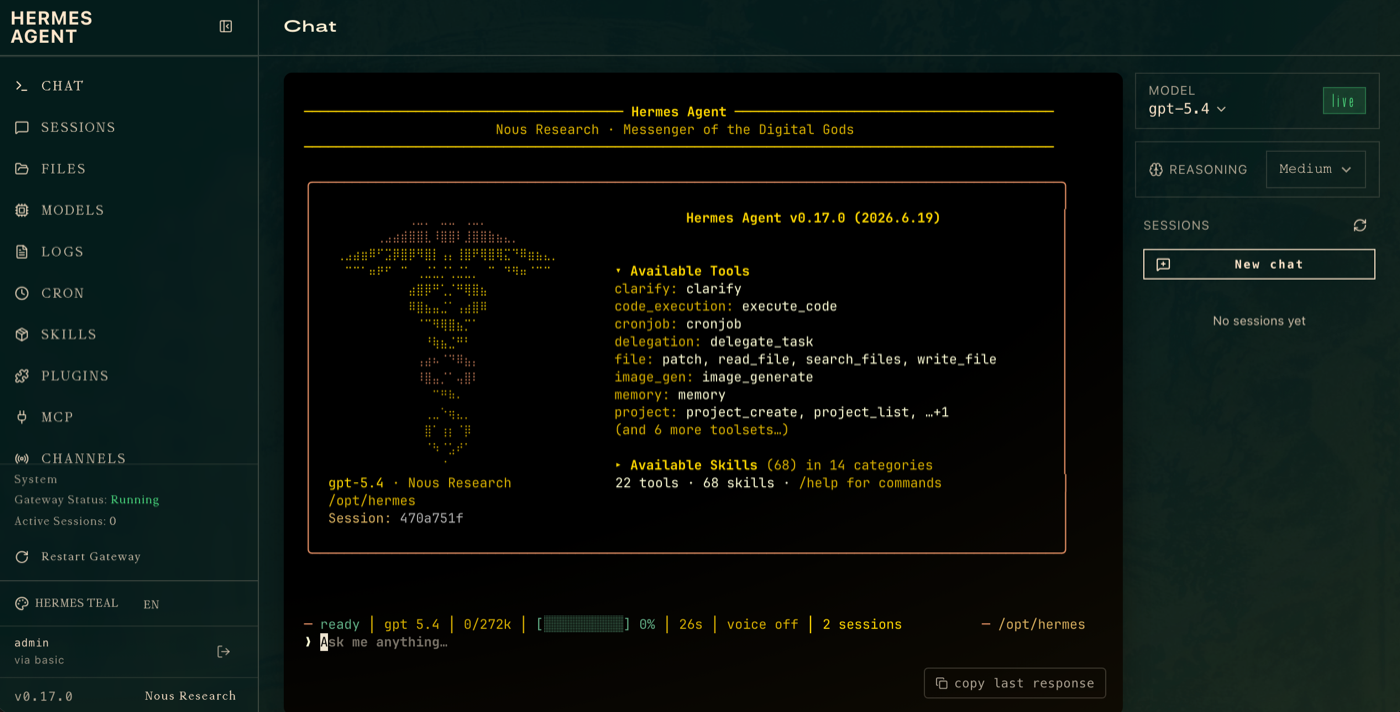Log out using the exit icon
Viewport: 1400px width, 712px height.
(224, 652)
